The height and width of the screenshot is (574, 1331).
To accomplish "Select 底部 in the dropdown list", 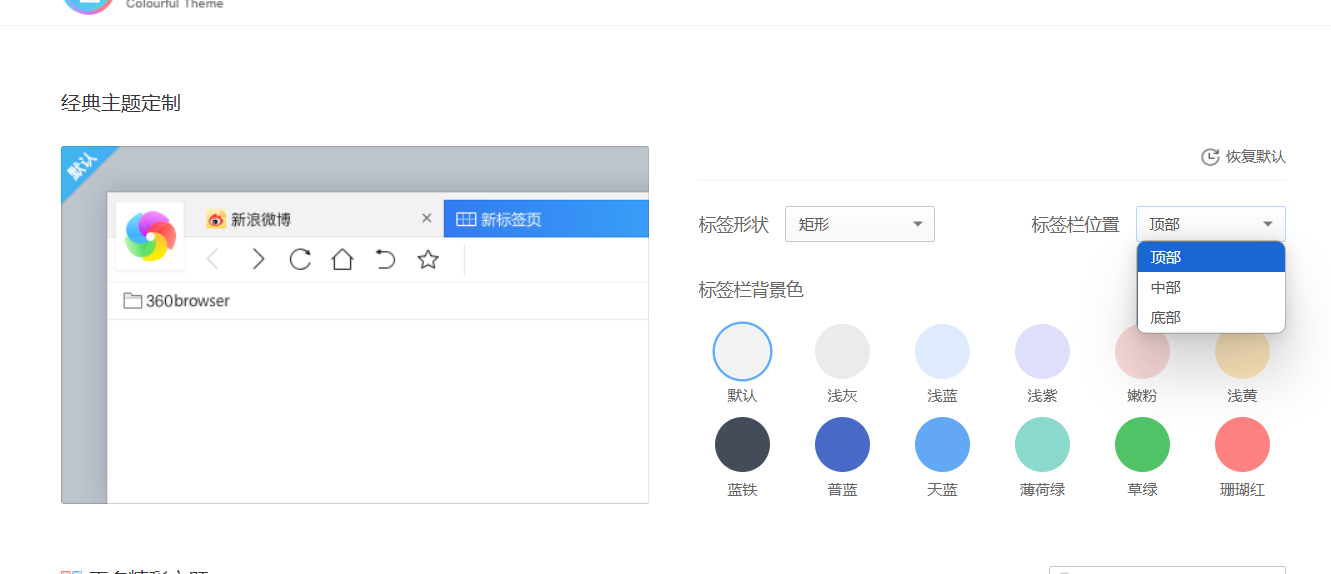I will coord(1211,317).
